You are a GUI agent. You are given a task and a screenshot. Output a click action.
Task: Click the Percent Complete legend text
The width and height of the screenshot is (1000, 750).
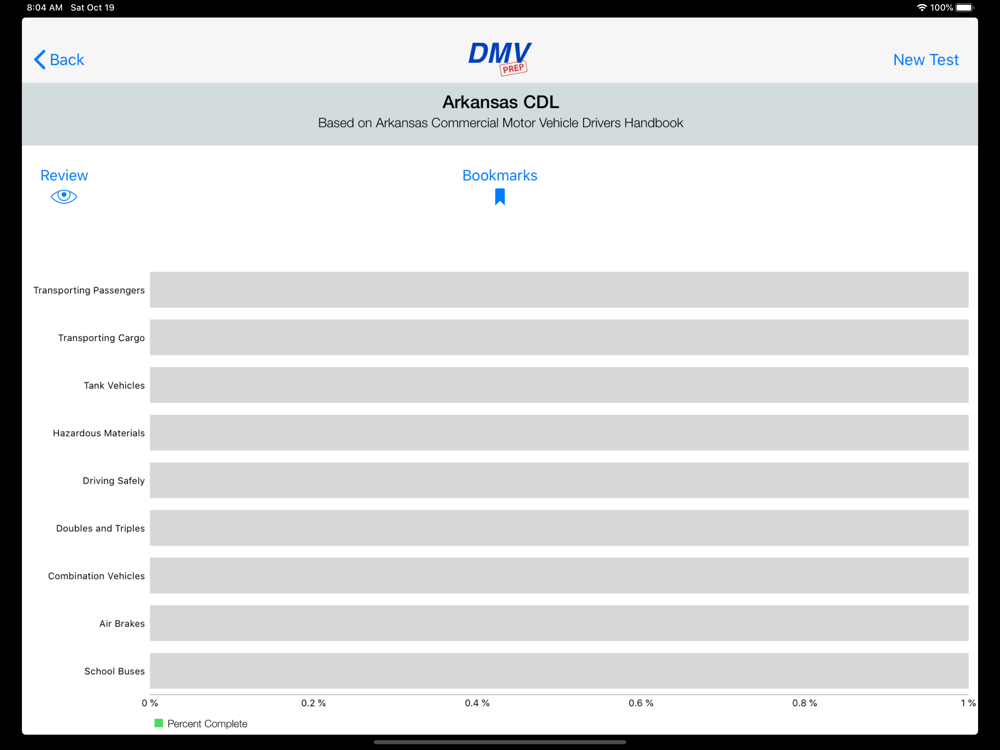pyautogui.click(x=207, y=724)
